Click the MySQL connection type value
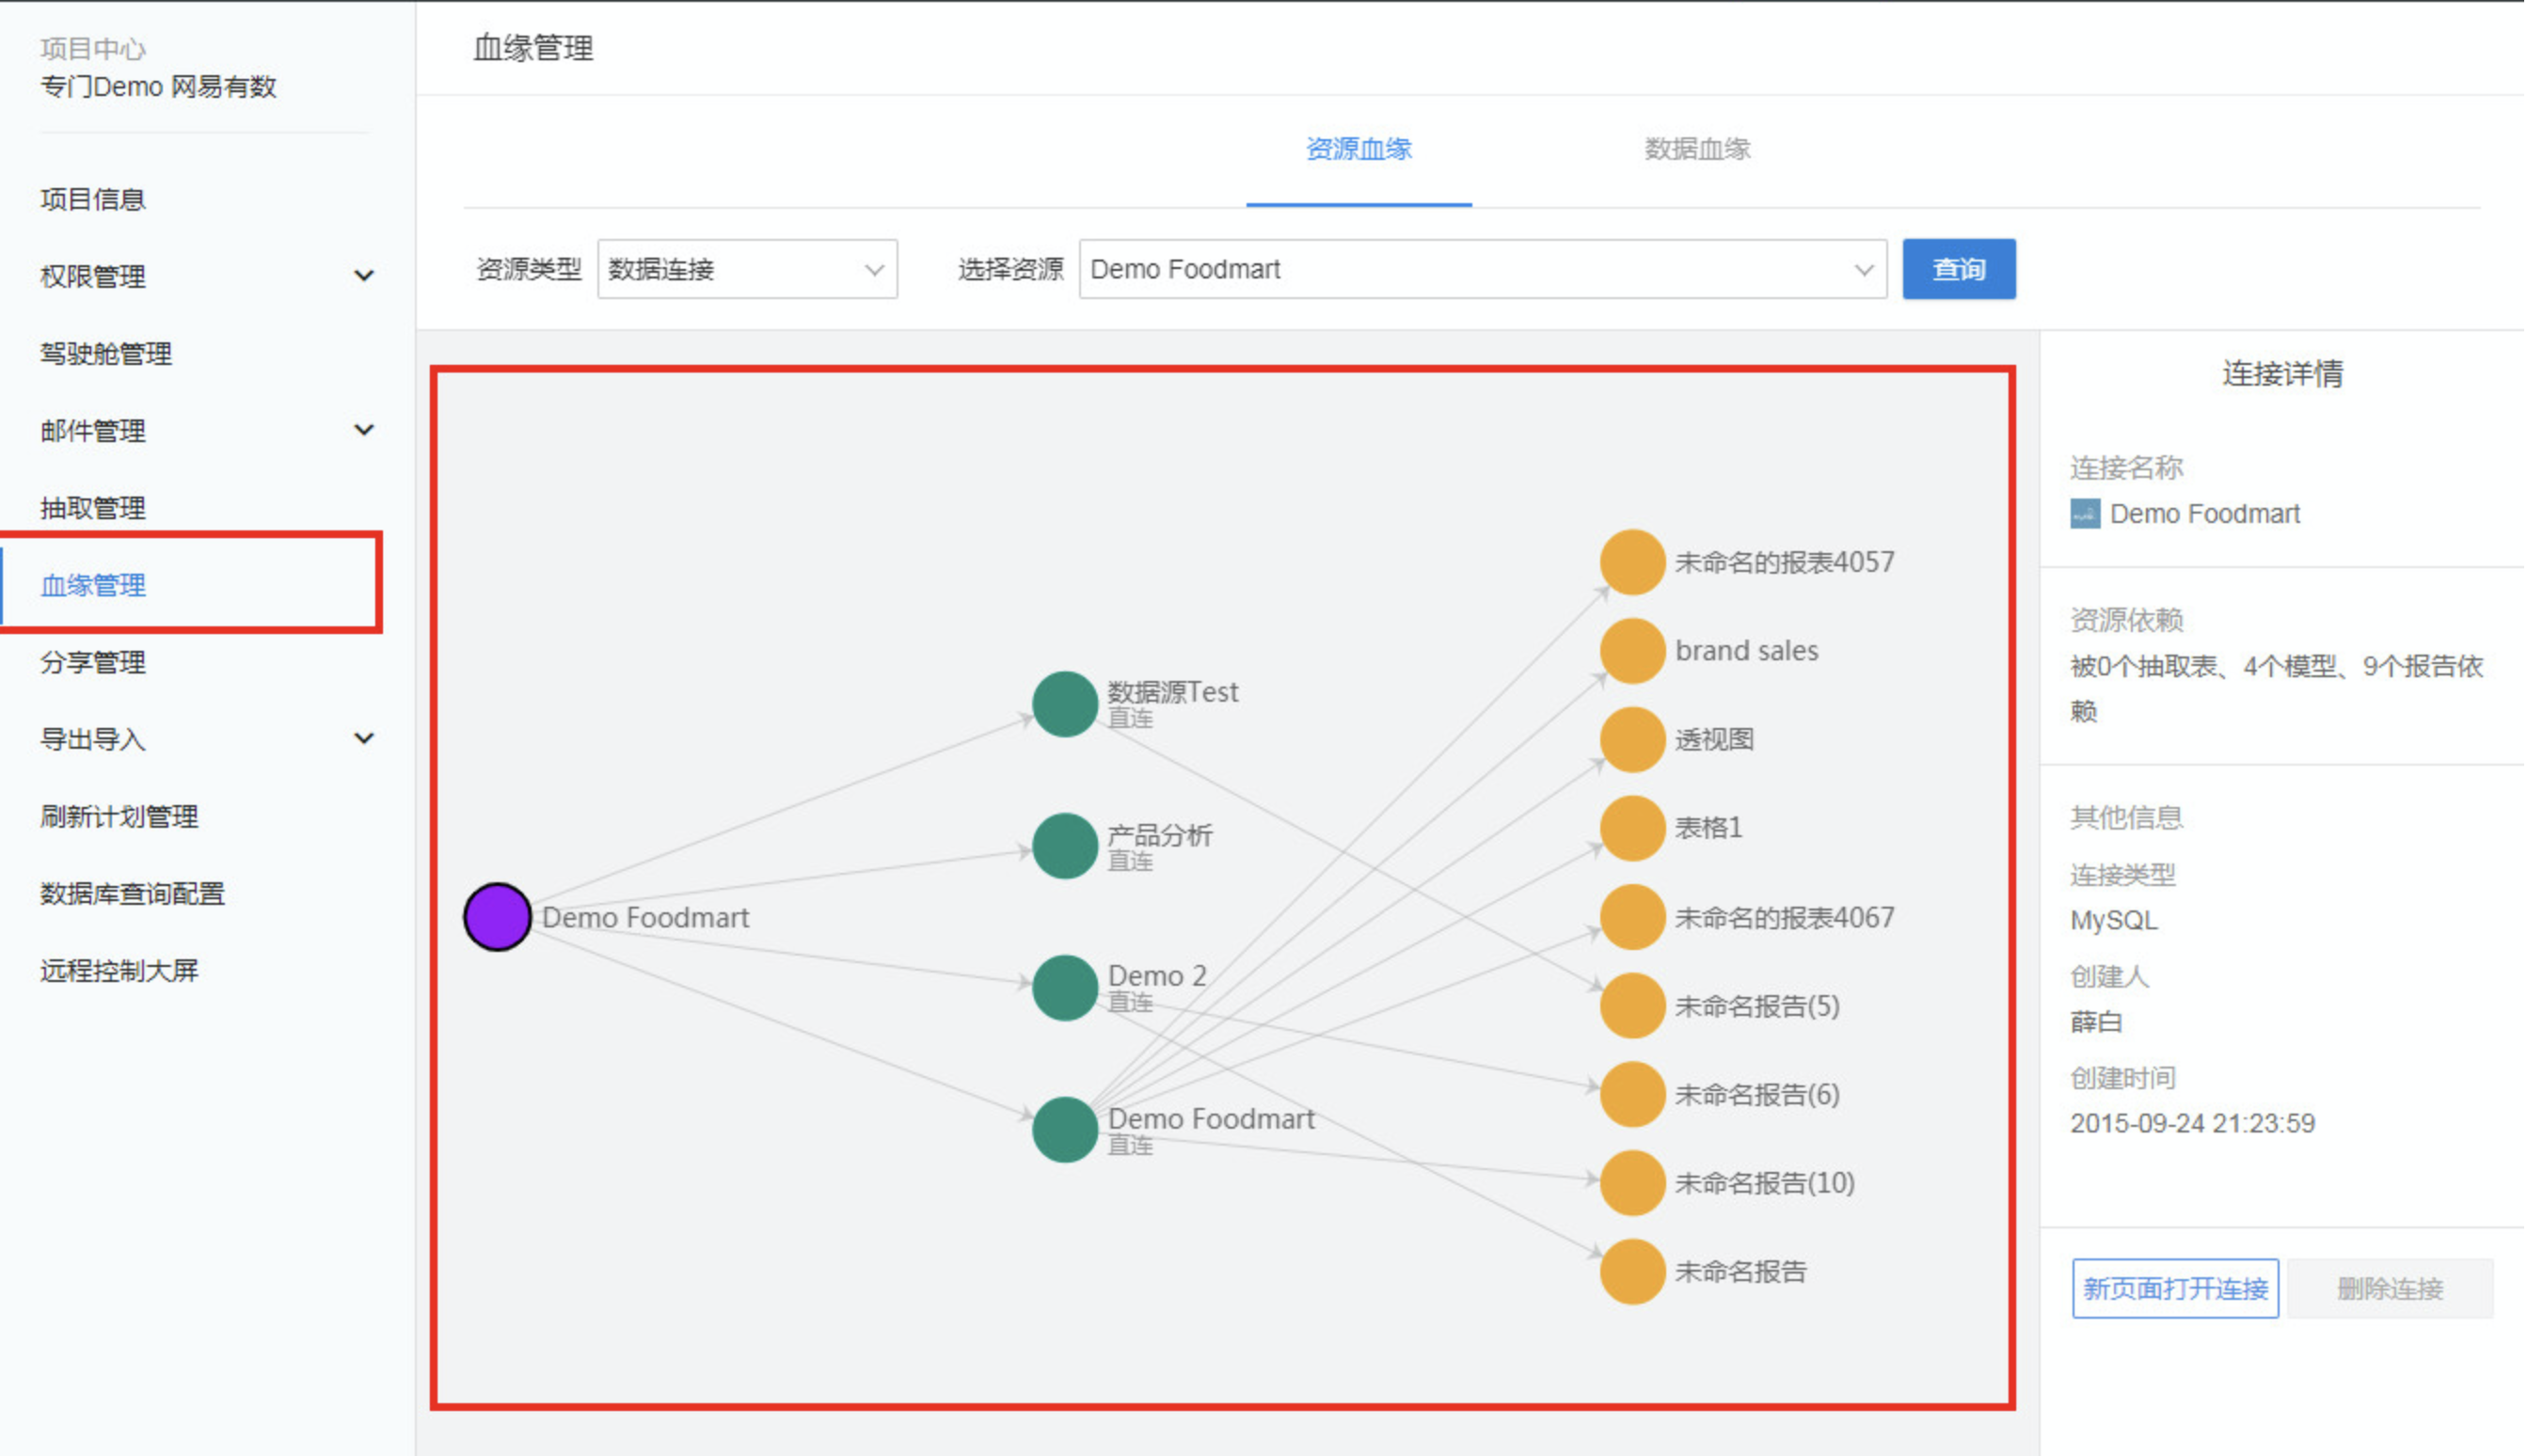The height and width of the screenshot is (1456, 2527). coord(2114,921)
